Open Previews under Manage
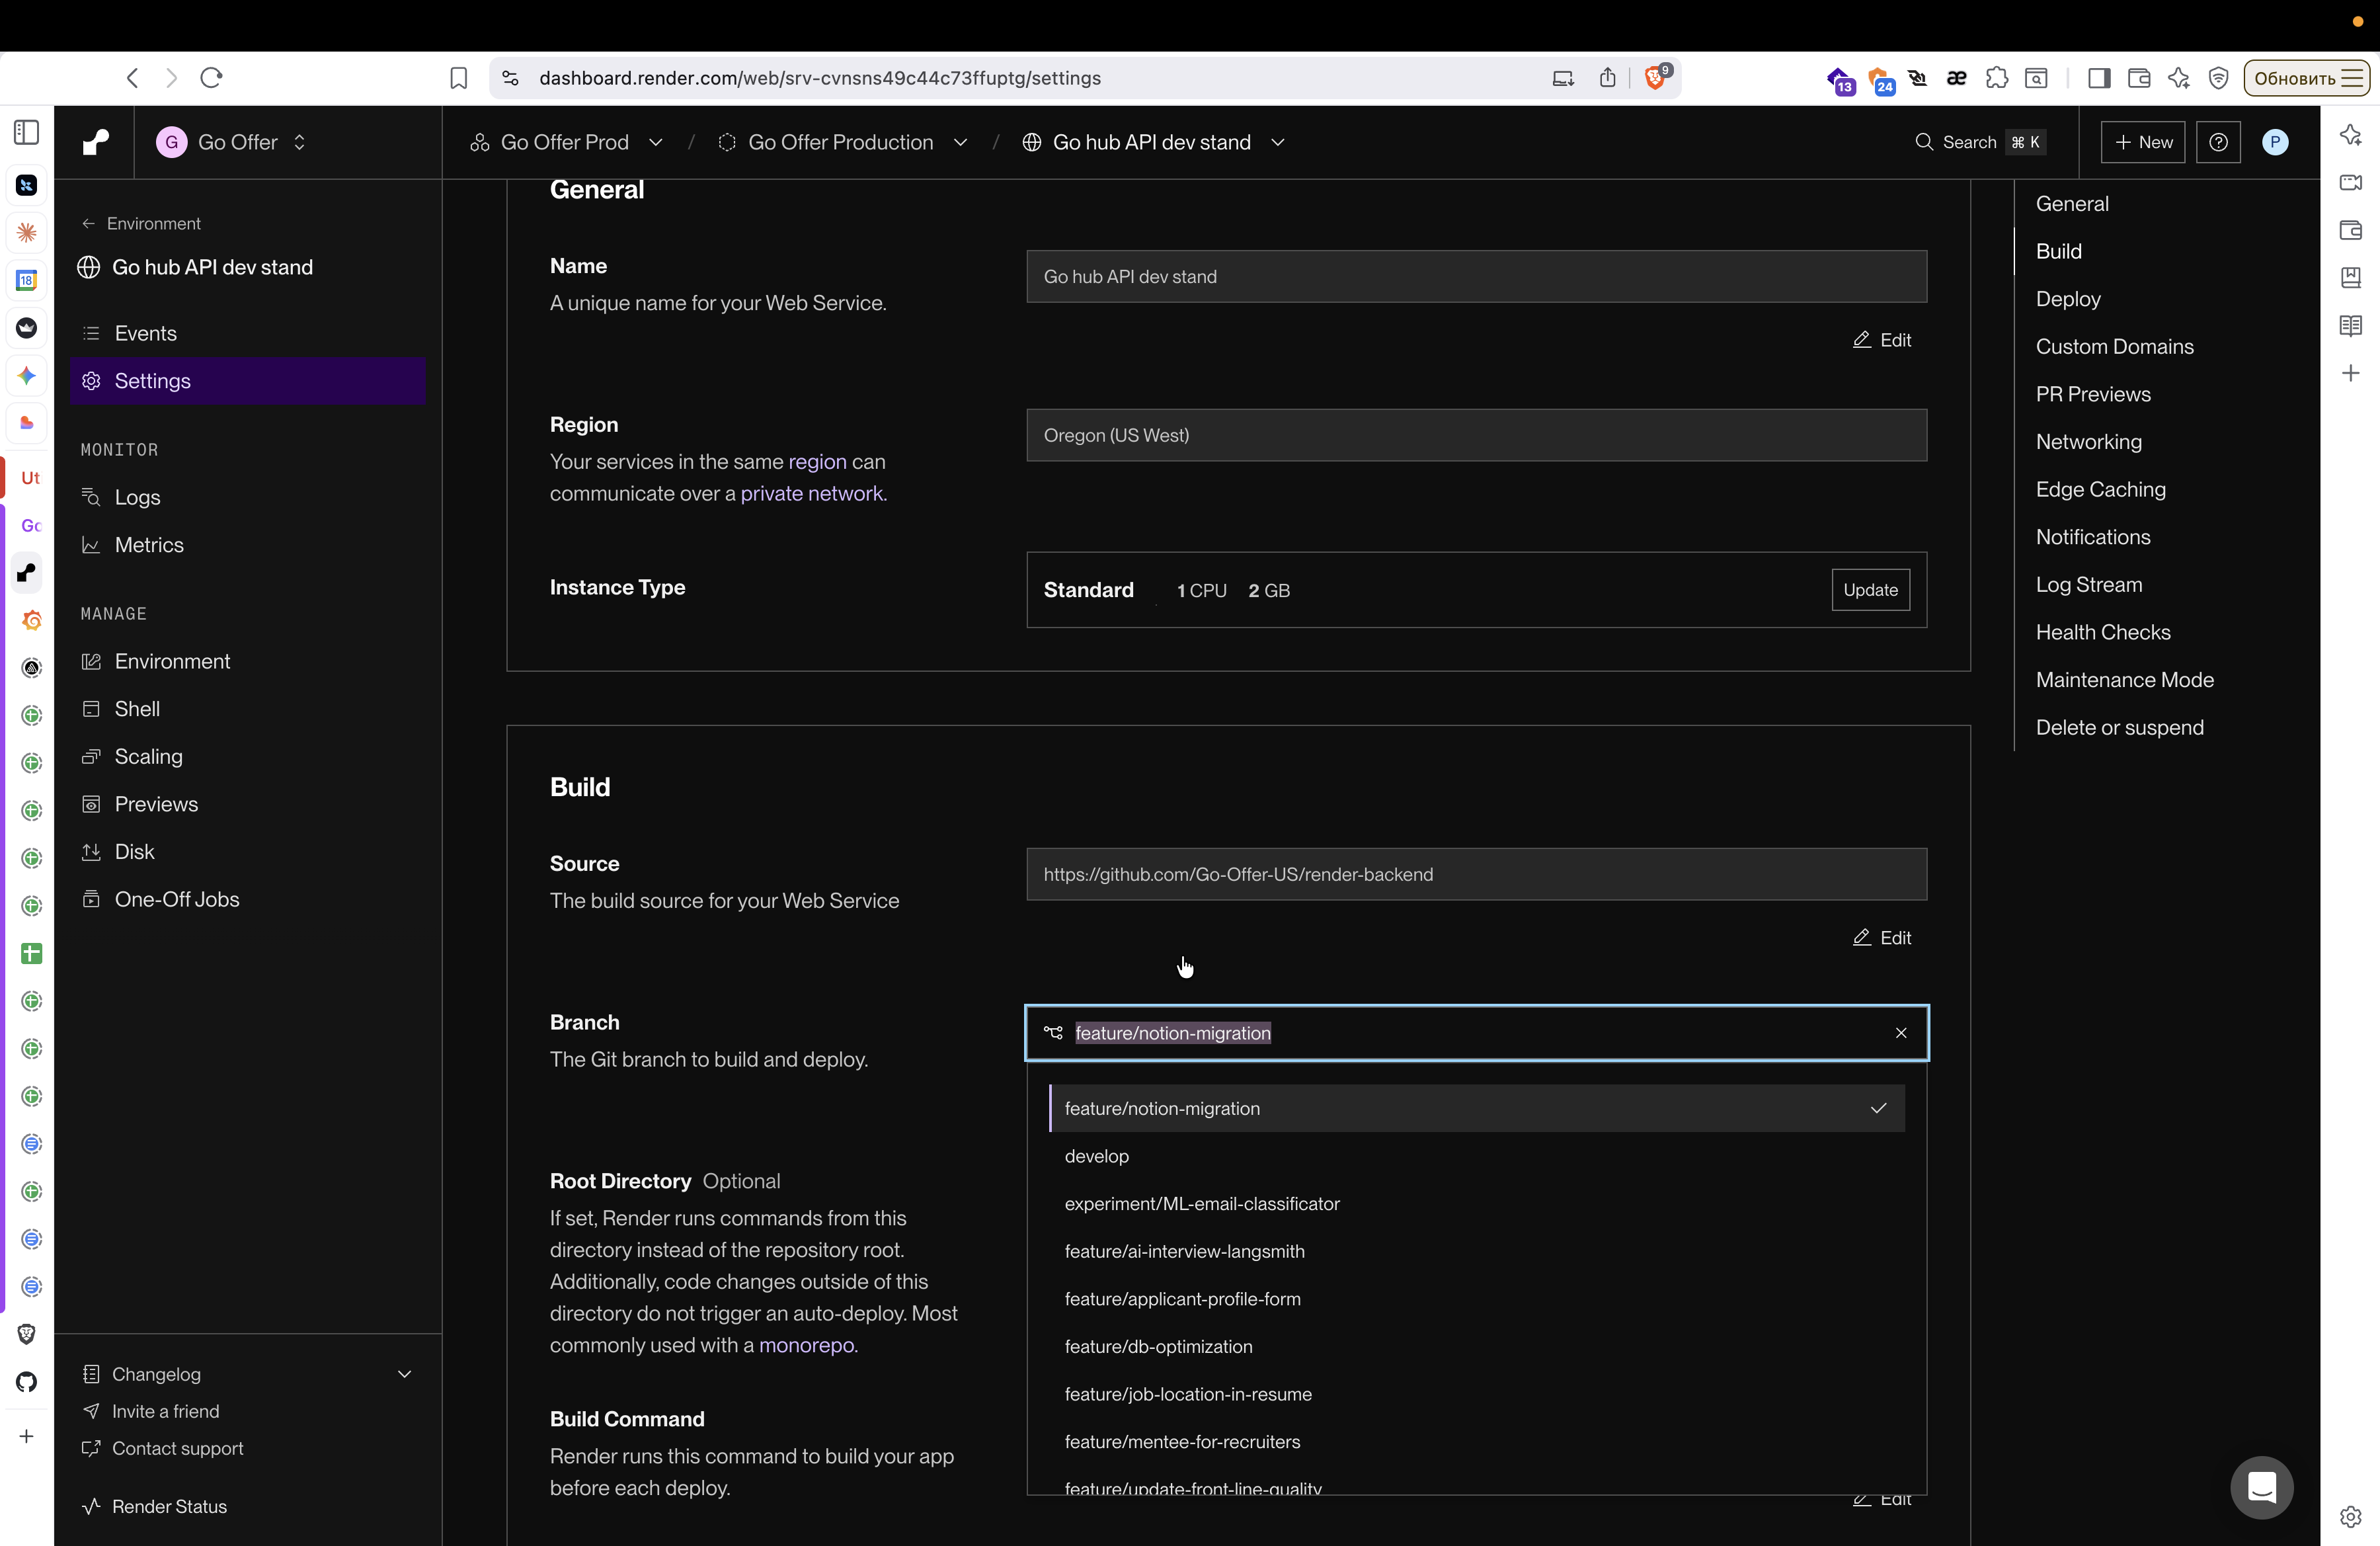The width and height of the screenshot is (2380, 1546). coord(248,804)
